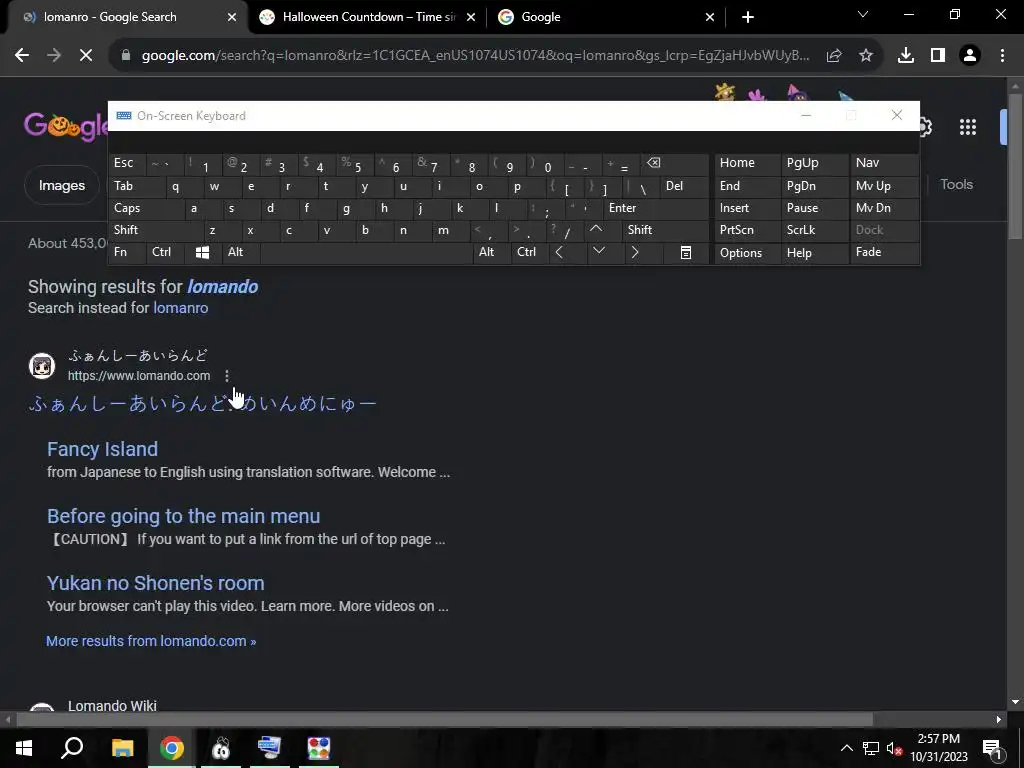Bookmark this page with the star icon
Screen dimensions: 1024x768
(866, 56)
